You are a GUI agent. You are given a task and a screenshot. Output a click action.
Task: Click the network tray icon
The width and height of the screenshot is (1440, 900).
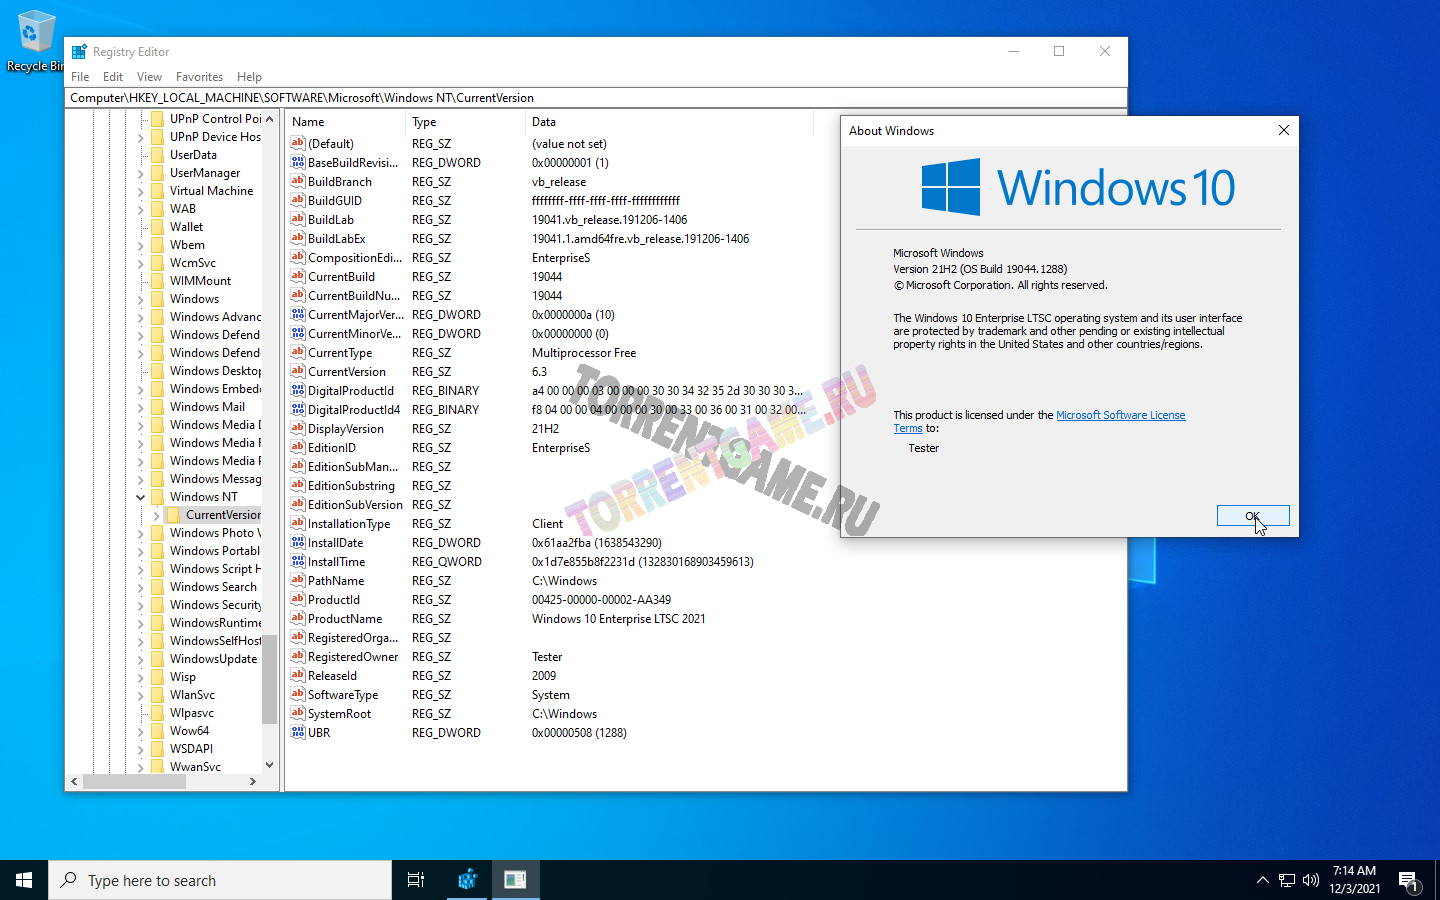pos(1287,880)
